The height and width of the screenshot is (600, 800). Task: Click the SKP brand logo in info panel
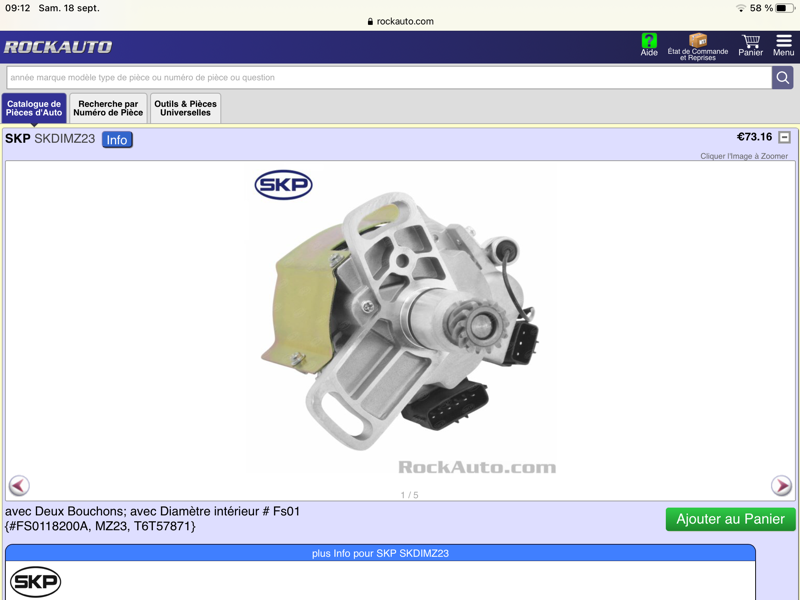[x=35, y=582]
